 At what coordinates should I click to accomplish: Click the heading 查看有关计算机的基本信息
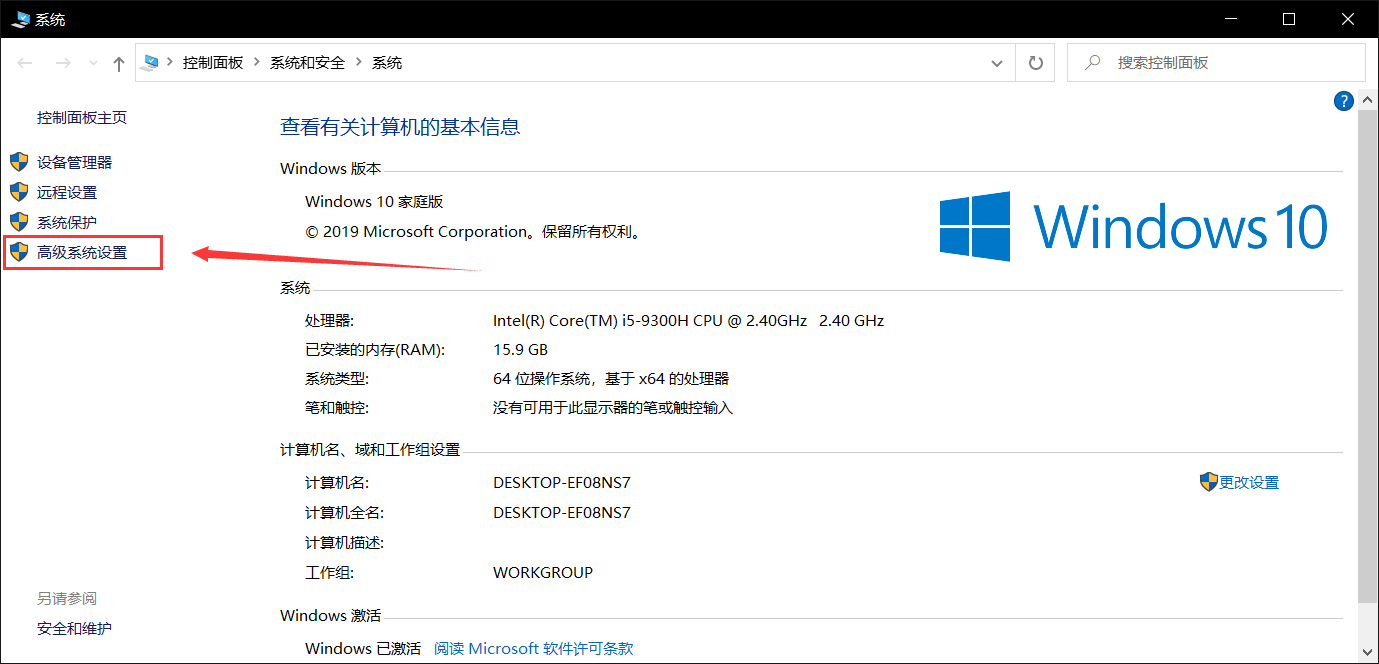click(x=400, y=127)
